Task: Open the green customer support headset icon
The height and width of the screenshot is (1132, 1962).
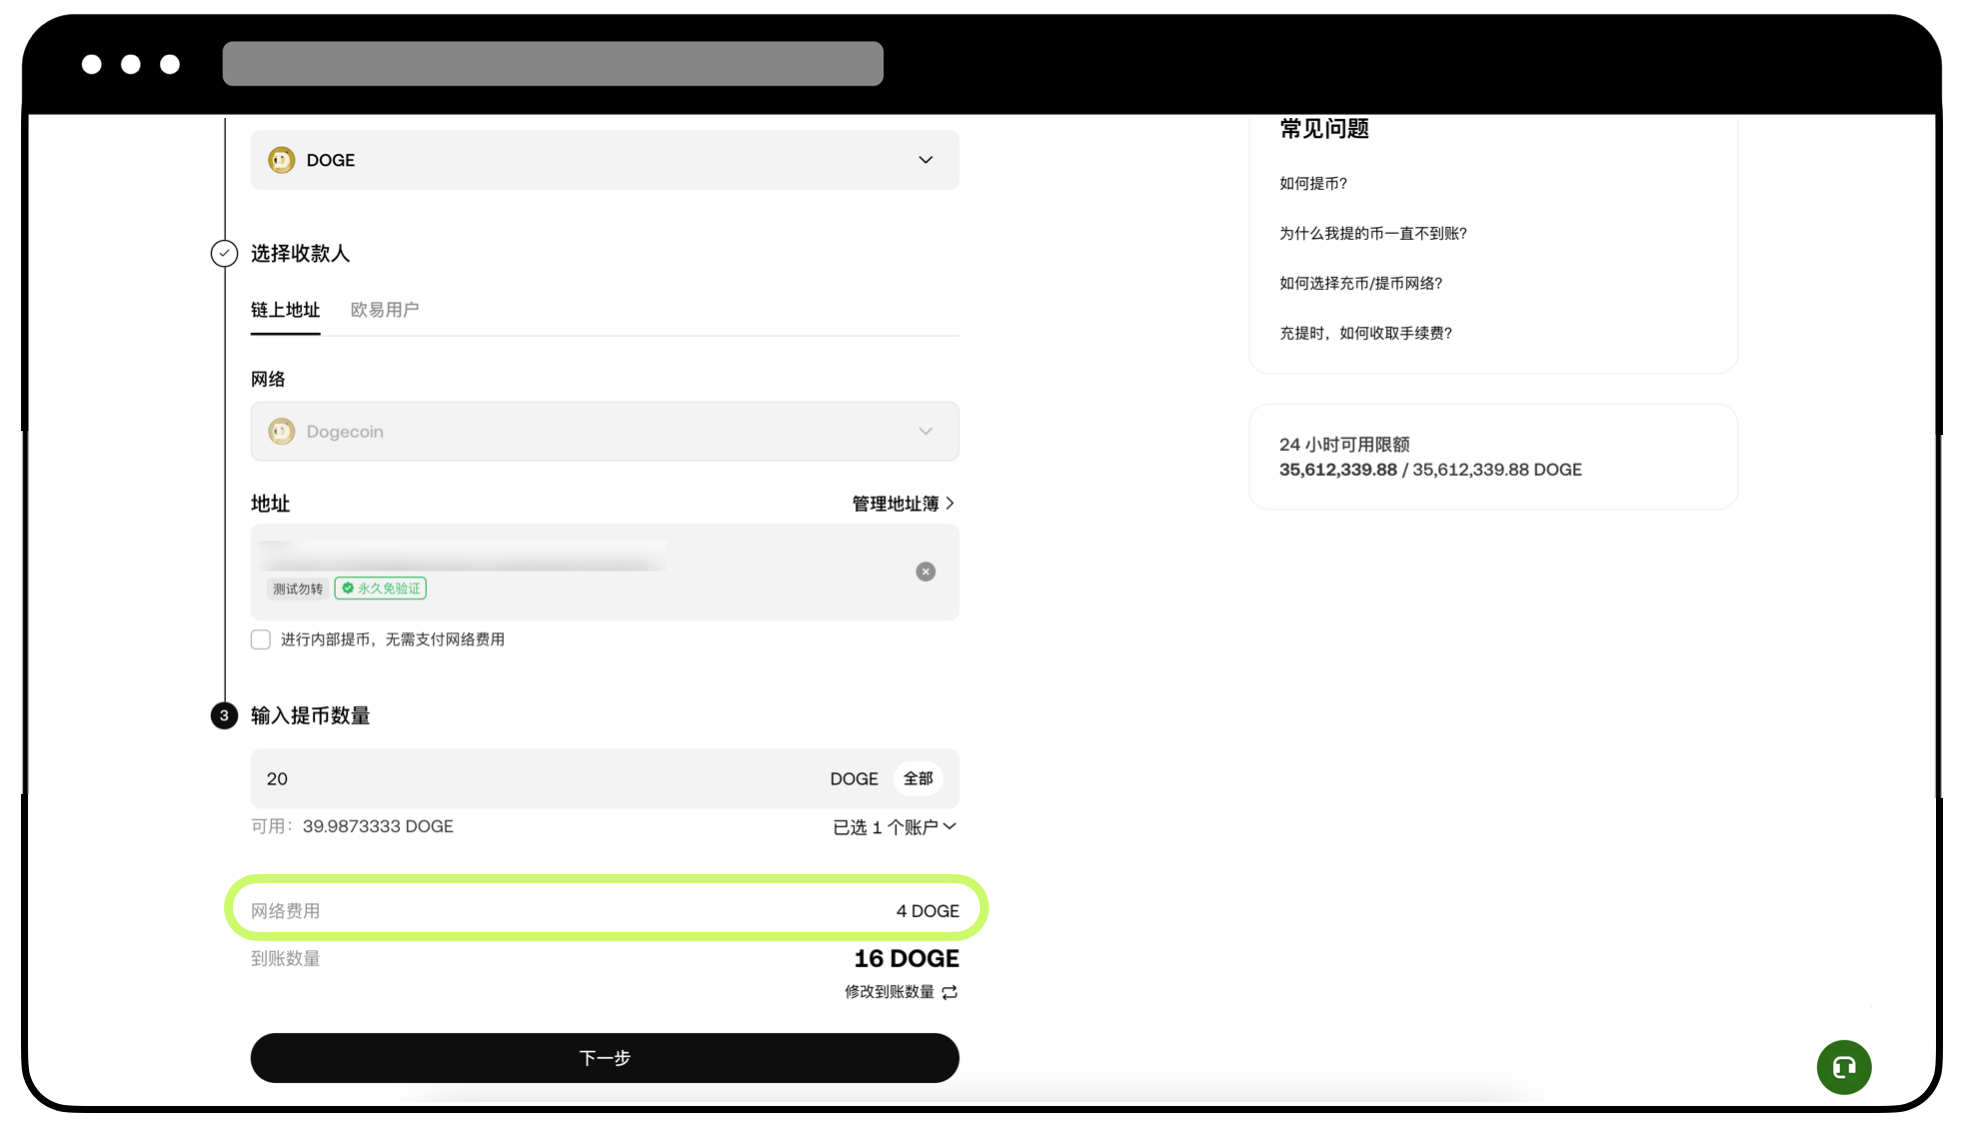Action: [x=1843, y=1067]
